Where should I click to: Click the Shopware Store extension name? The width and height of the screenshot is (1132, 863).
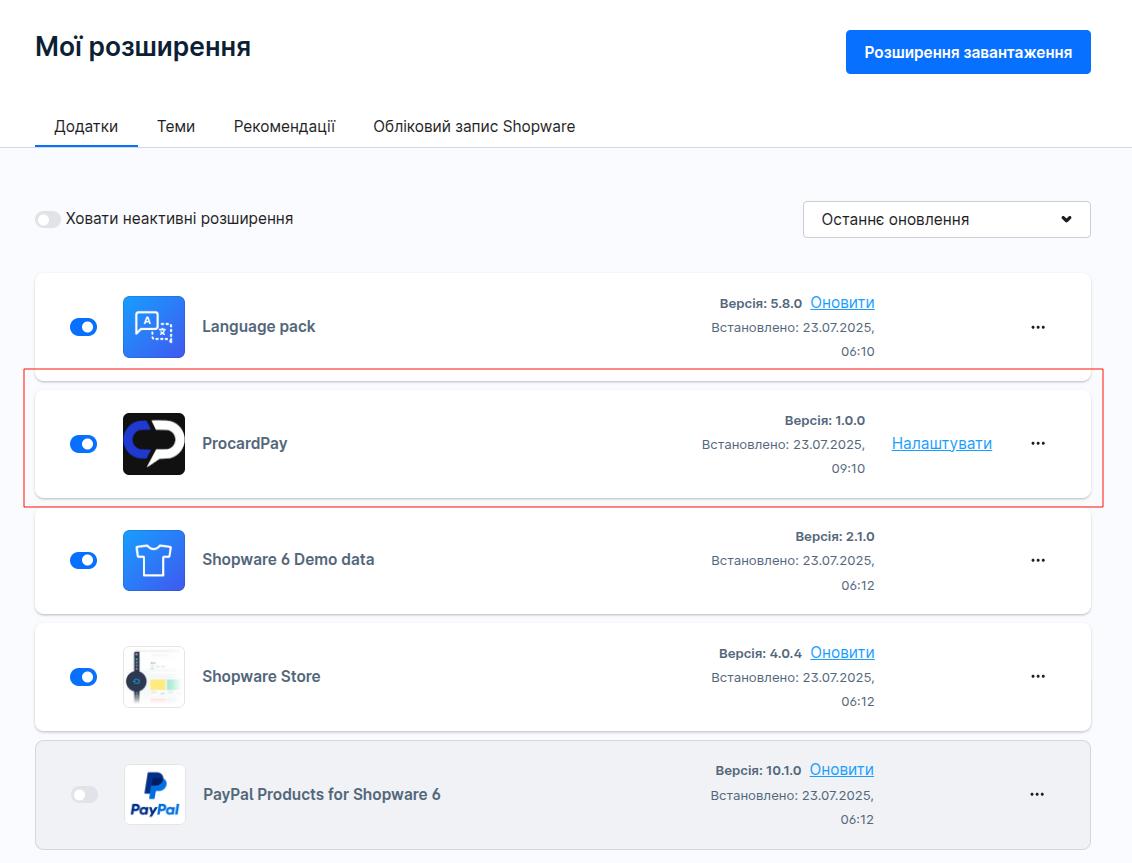261,677
